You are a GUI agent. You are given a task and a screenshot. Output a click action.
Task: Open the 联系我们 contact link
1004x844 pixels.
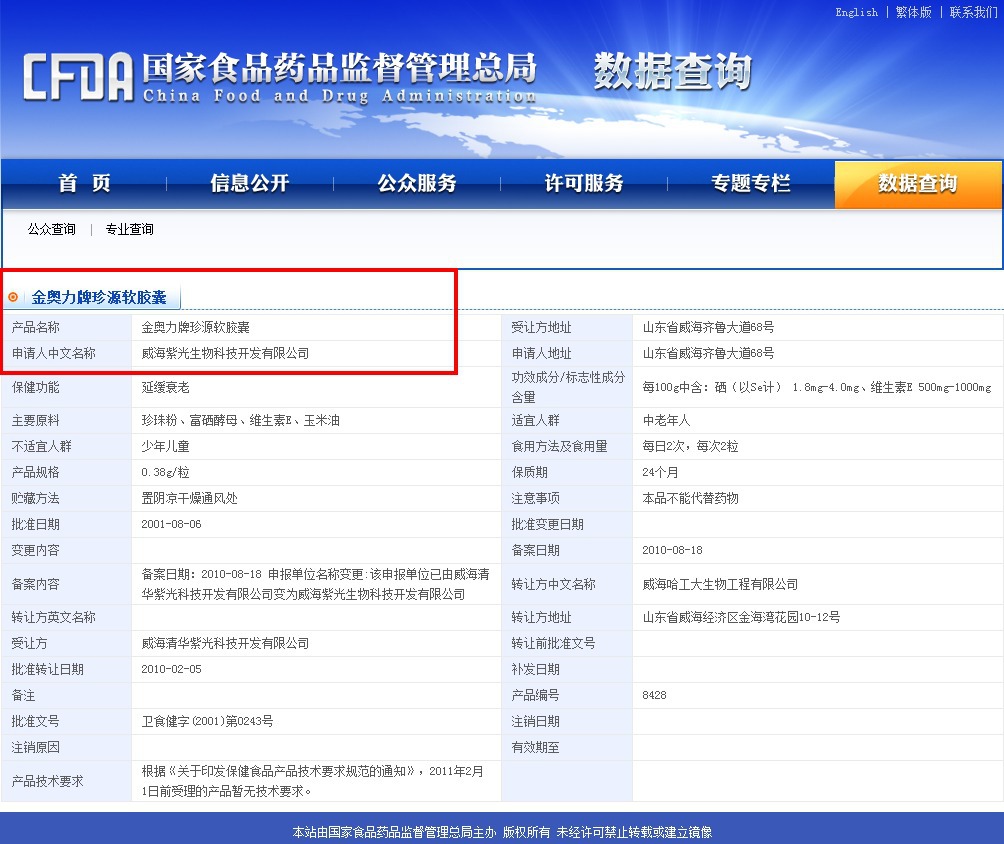pyautogui.click(x=973, y=12)
